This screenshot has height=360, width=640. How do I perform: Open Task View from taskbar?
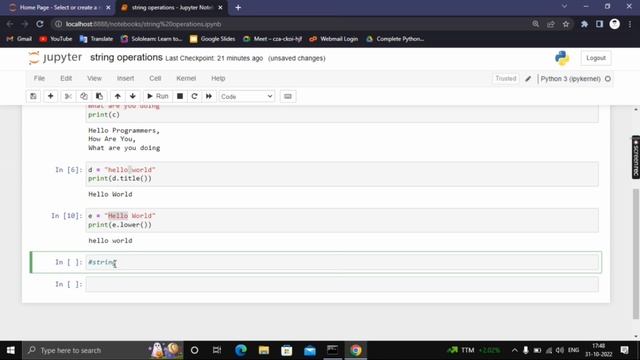[217, 350]
